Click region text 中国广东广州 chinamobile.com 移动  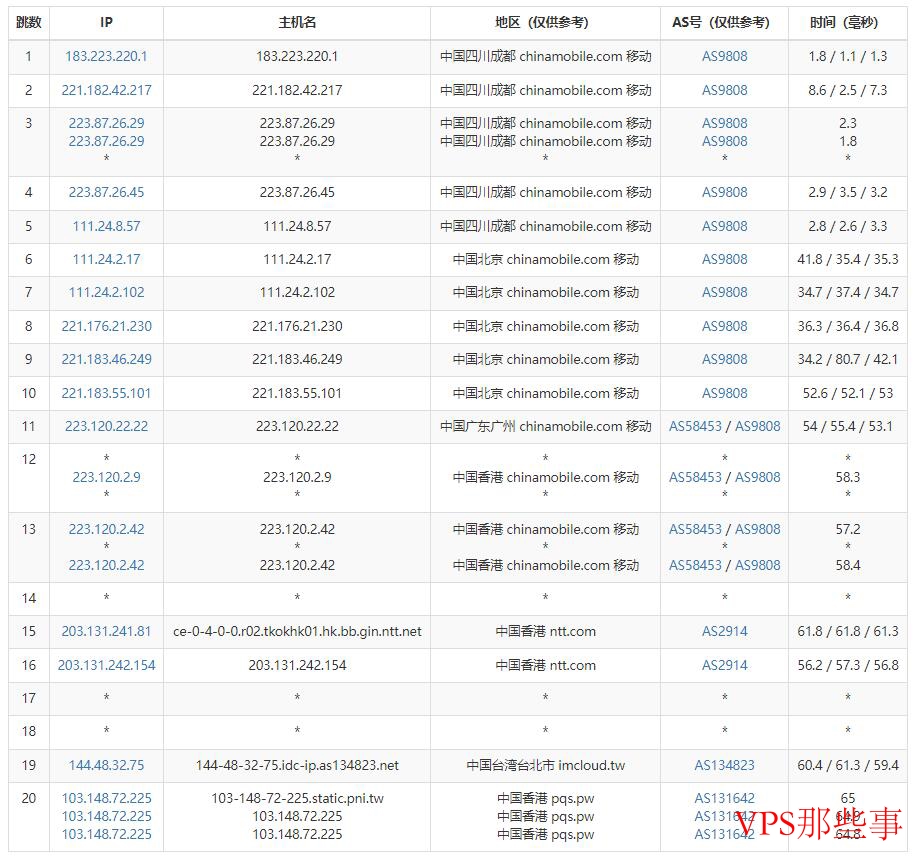tap(546, 427)
